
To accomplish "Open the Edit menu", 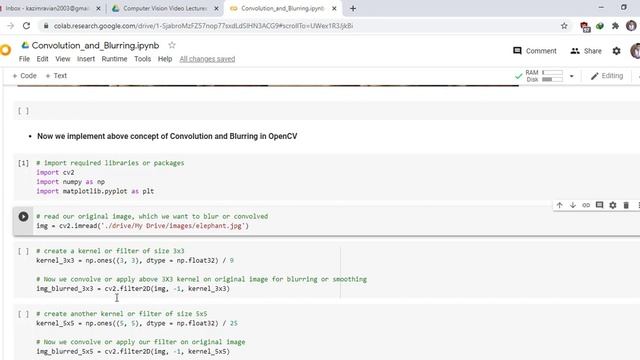I will 42,59.
